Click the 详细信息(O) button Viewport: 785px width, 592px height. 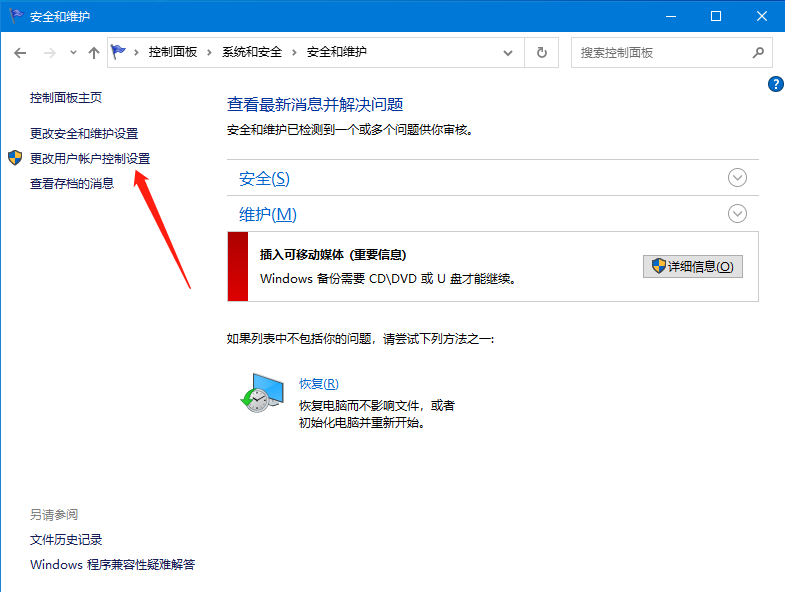pos(692,266)
